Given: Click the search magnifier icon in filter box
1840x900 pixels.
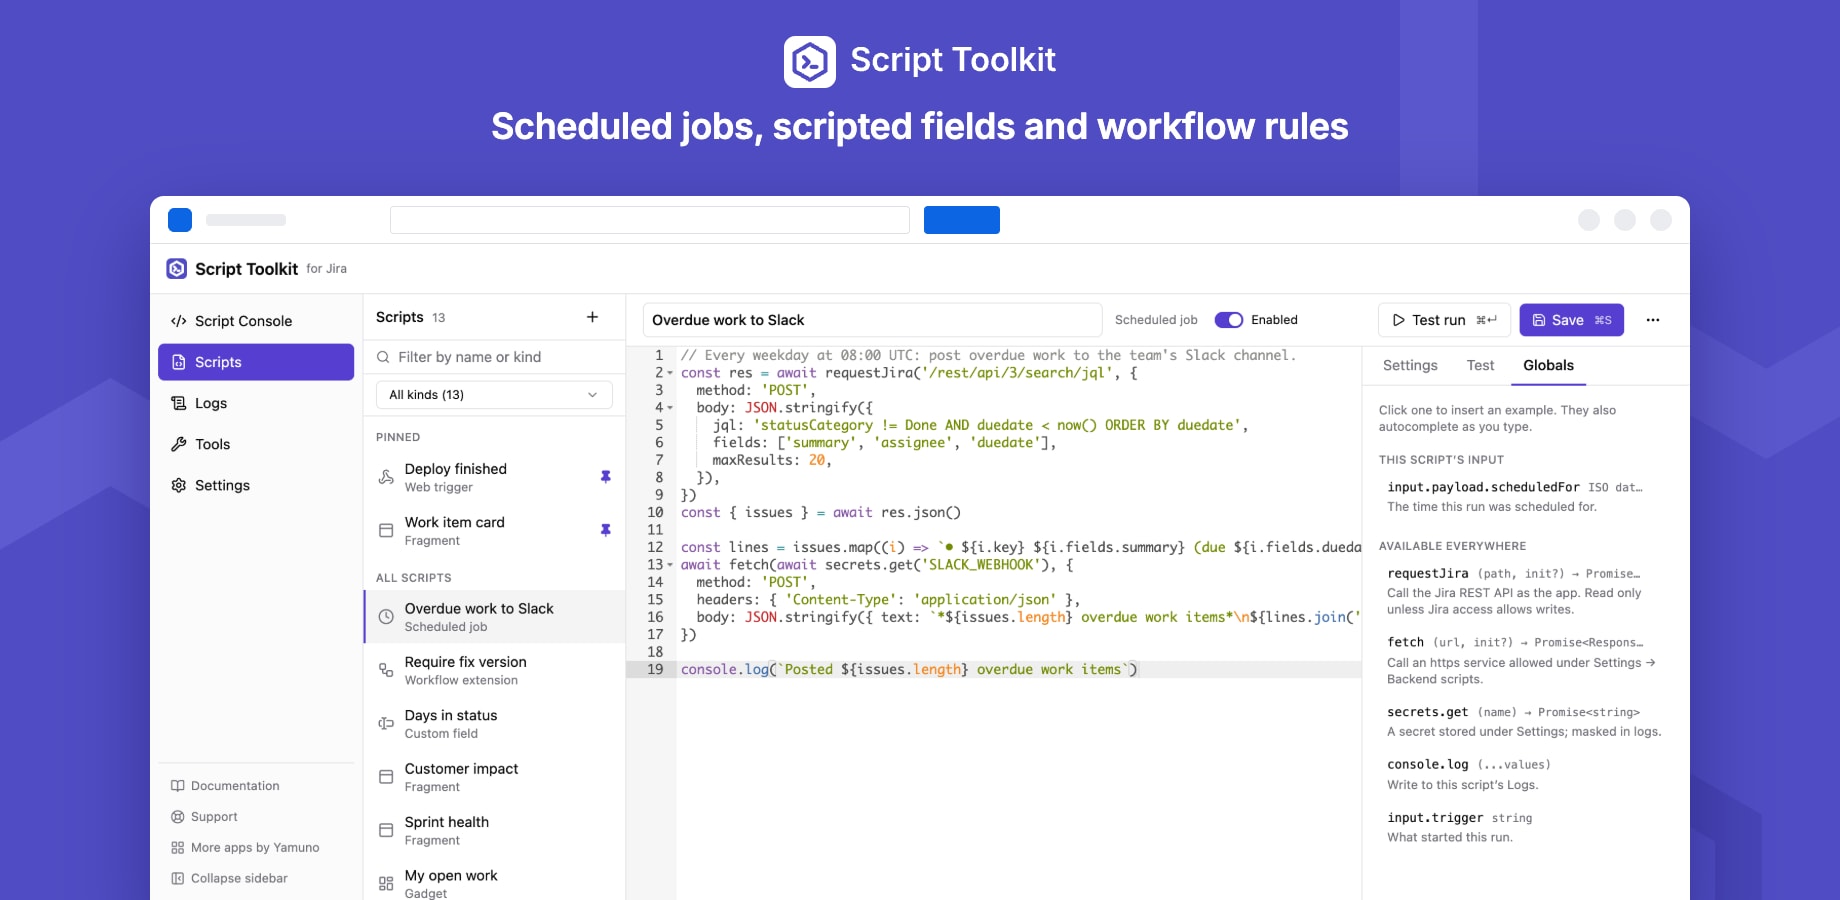Looking at the screenshot, I should point(383,357).
